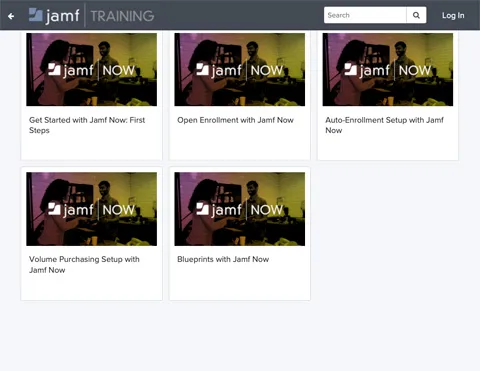Image resolution: width=480 pixels, height=371 pixels.
Task: Select 'Get Started with Jamf Now: First Steps' title
Action: (x=87, y=125)
